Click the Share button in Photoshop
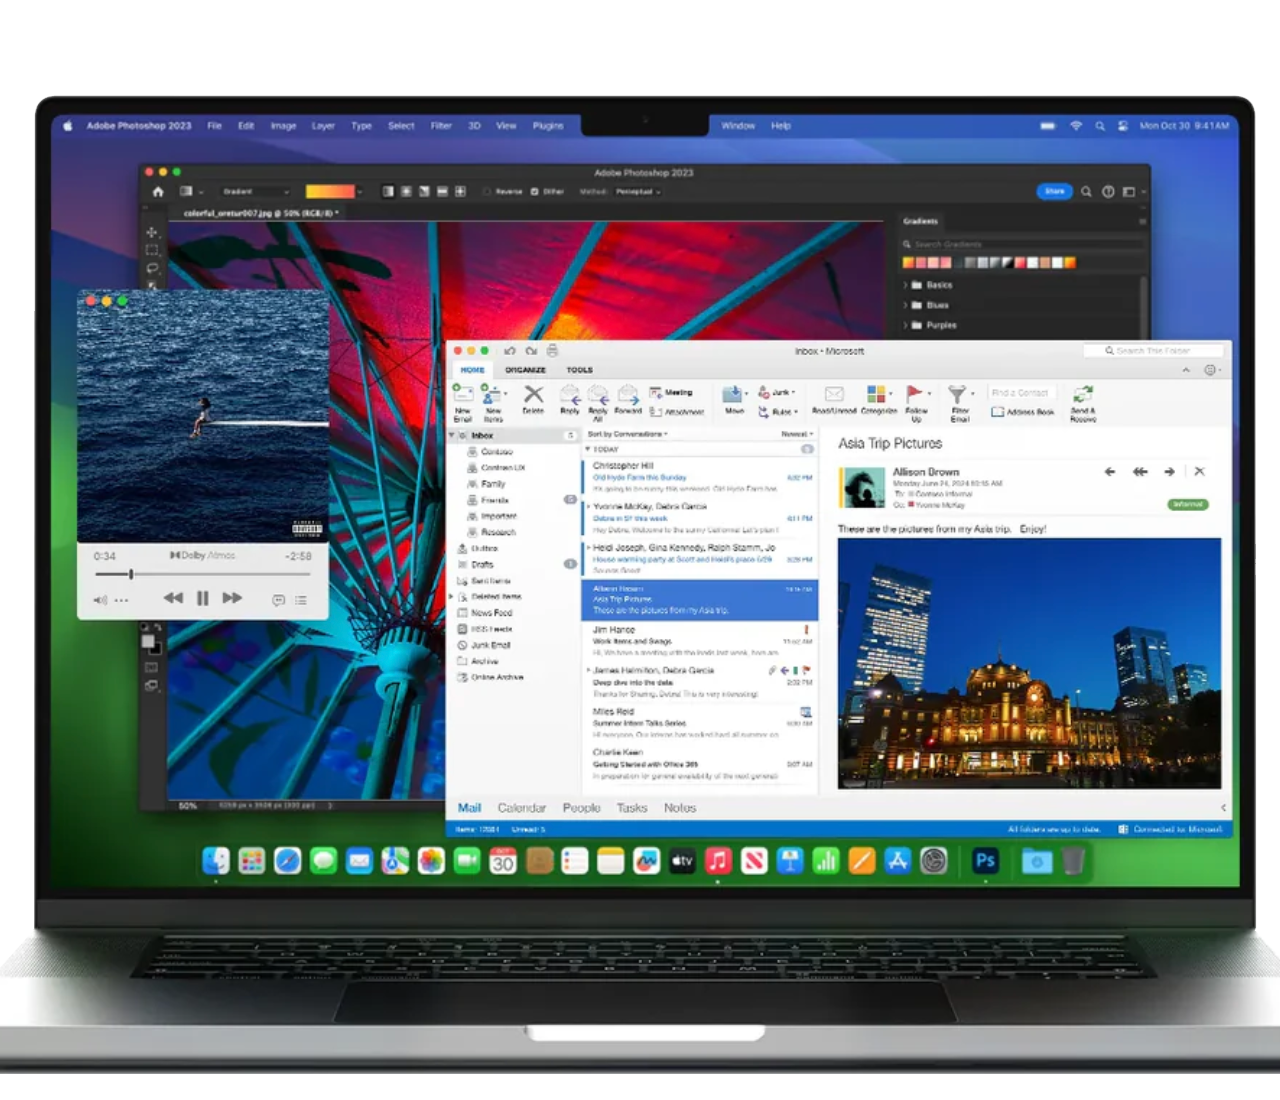The width and height of the screenshot is (1280, 1100). tap(1054, 191)
